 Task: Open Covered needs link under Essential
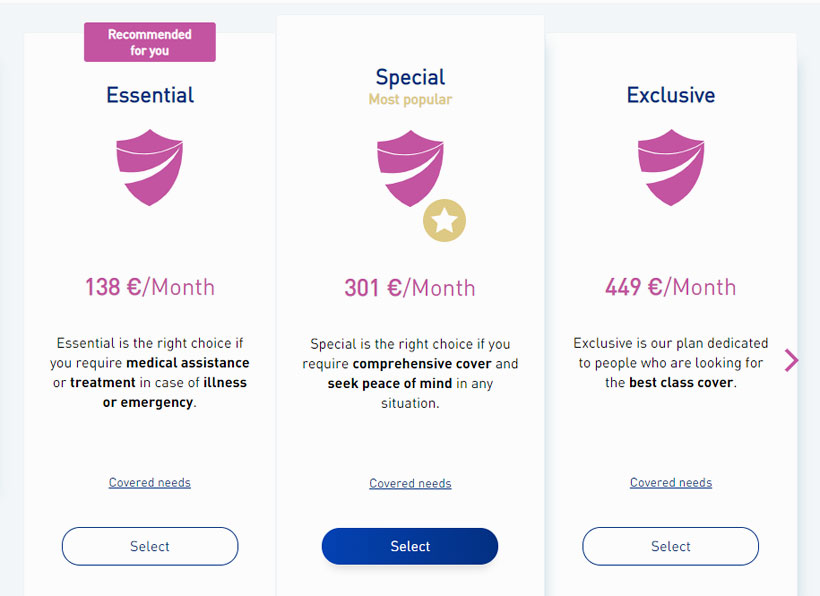click(x=150, y=483)
